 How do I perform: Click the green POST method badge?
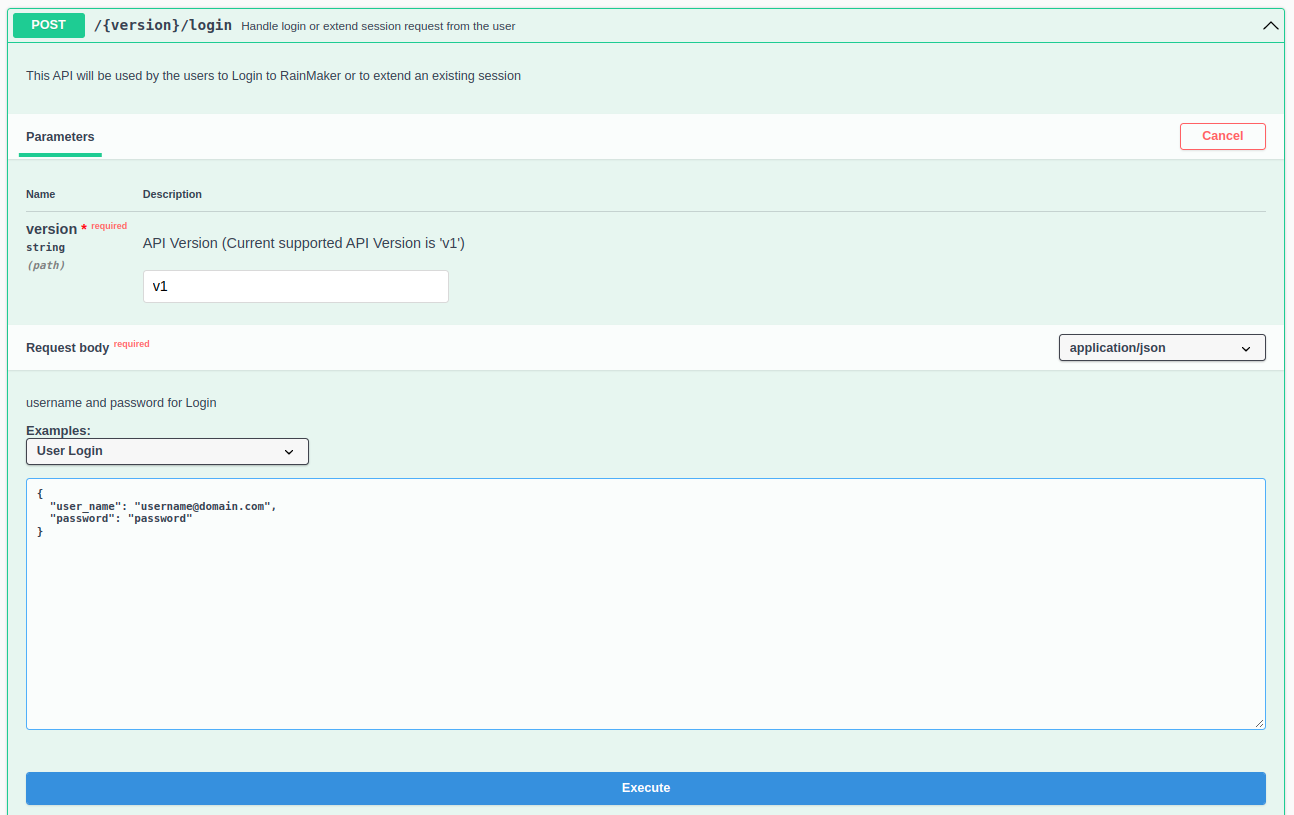pos(48,25)
